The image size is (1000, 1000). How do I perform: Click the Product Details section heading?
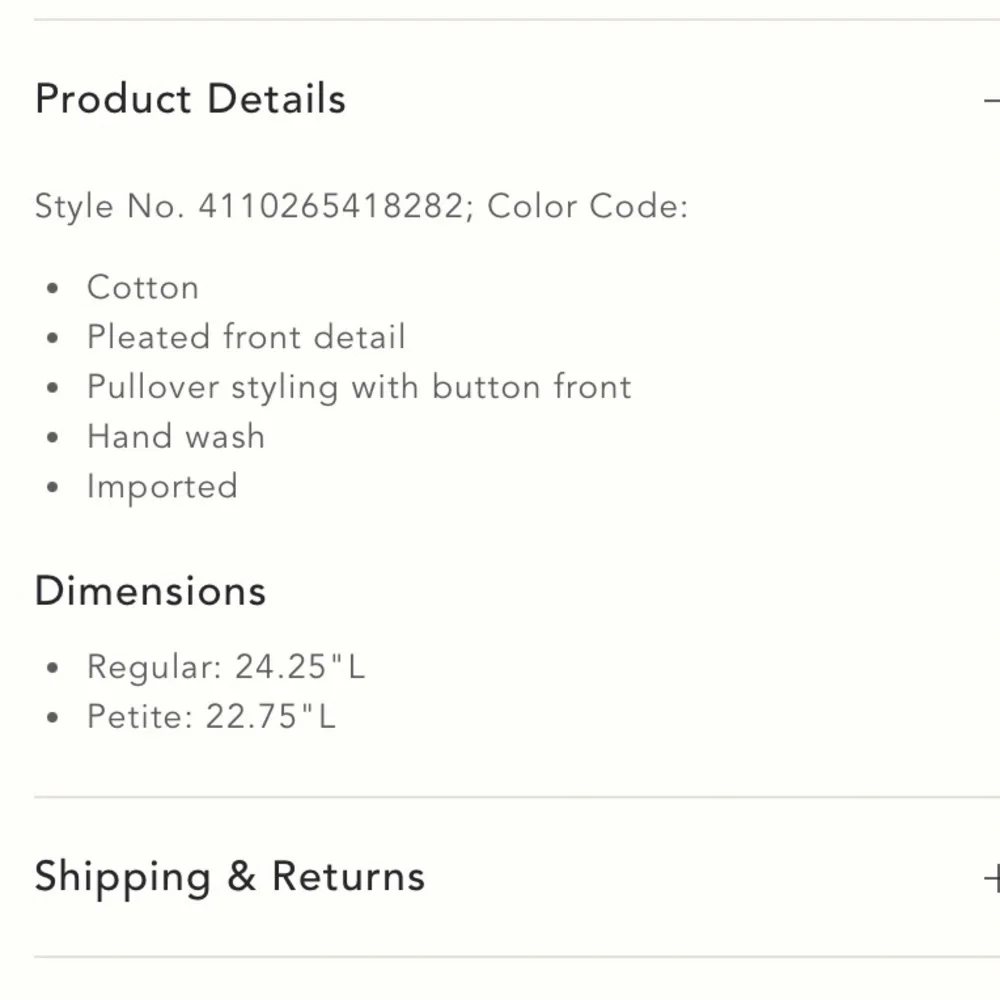pos(190,99)
